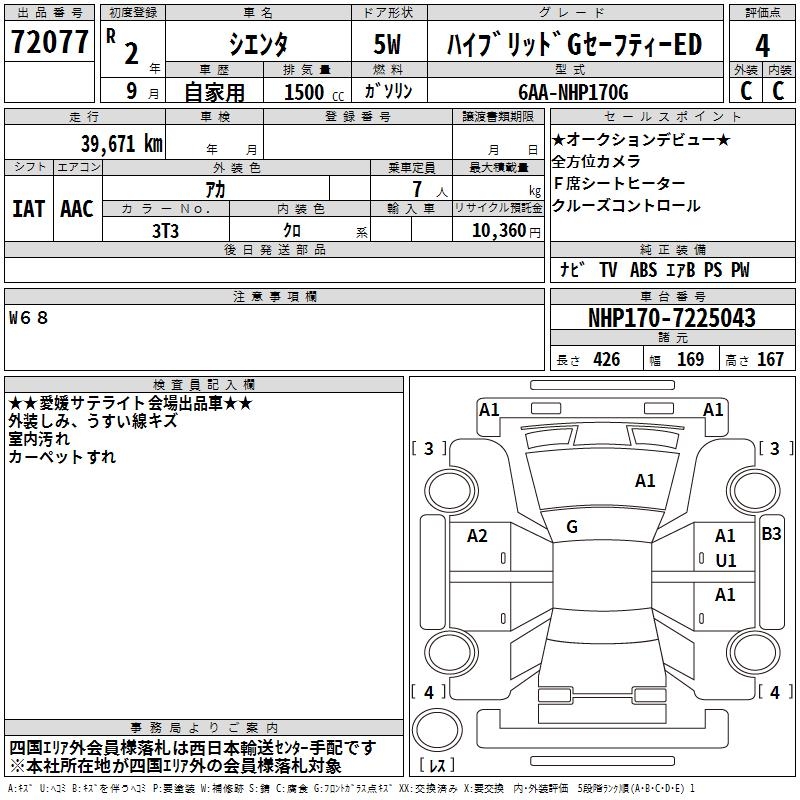Click damage legend line at bottom
Screen dimensions: 800x800
(351, 789)
